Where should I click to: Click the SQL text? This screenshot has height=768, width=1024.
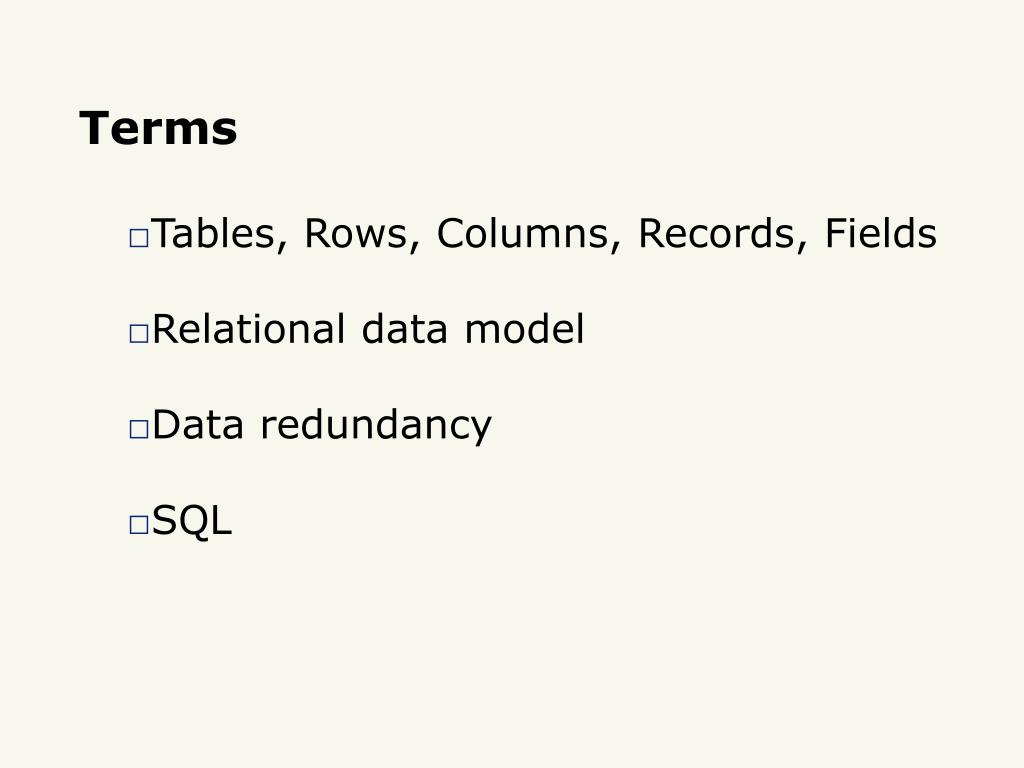(191, 521)
